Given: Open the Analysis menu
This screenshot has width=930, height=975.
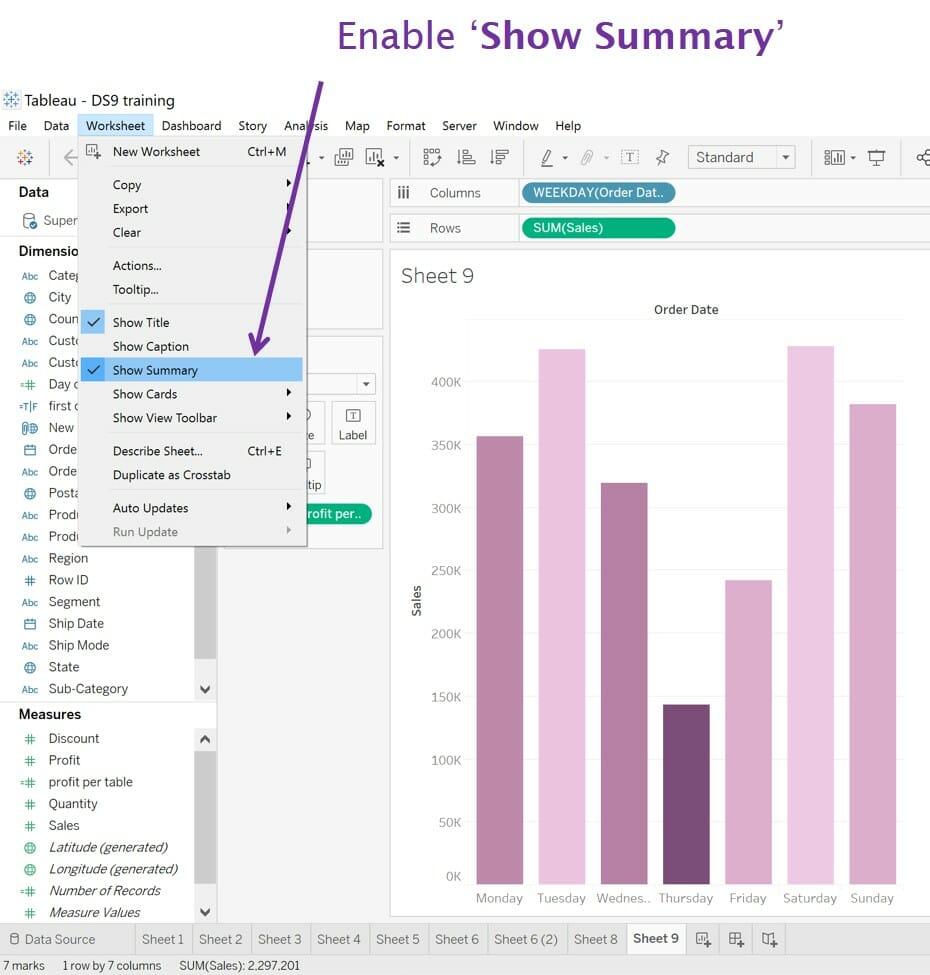Looking at the screenshot, I should (305, 126).
